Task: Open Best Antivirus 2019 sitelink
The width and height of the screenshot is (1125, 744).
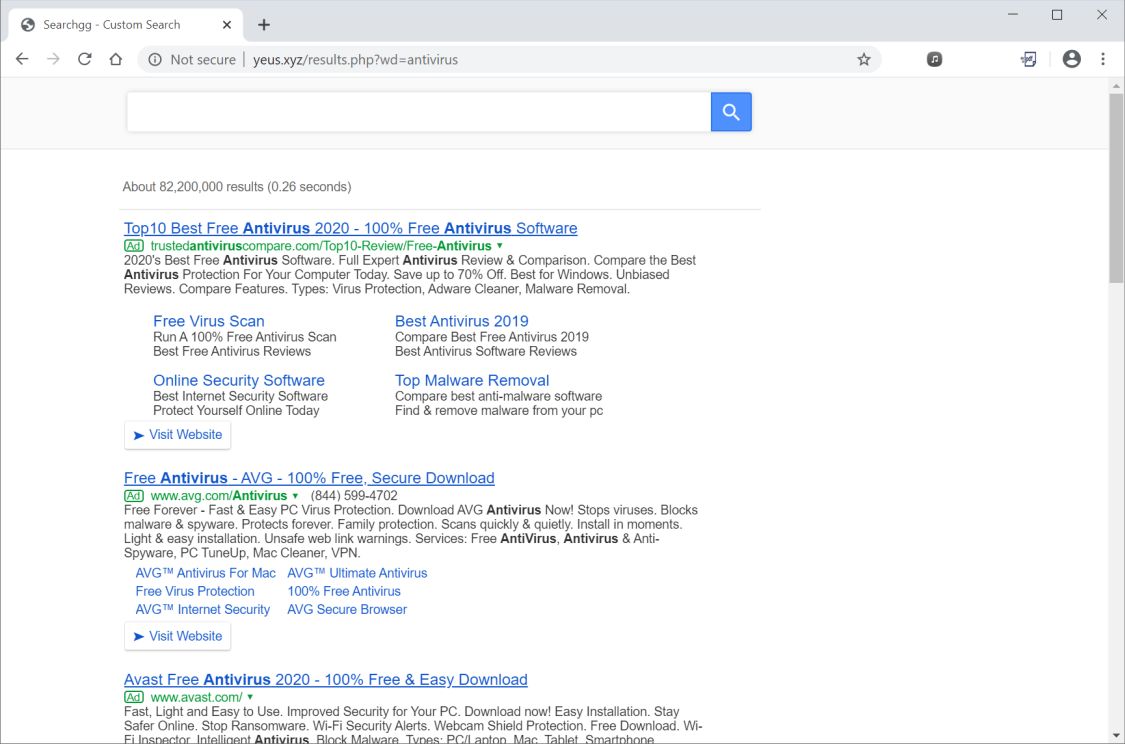Action: click(x=461, y=321)
